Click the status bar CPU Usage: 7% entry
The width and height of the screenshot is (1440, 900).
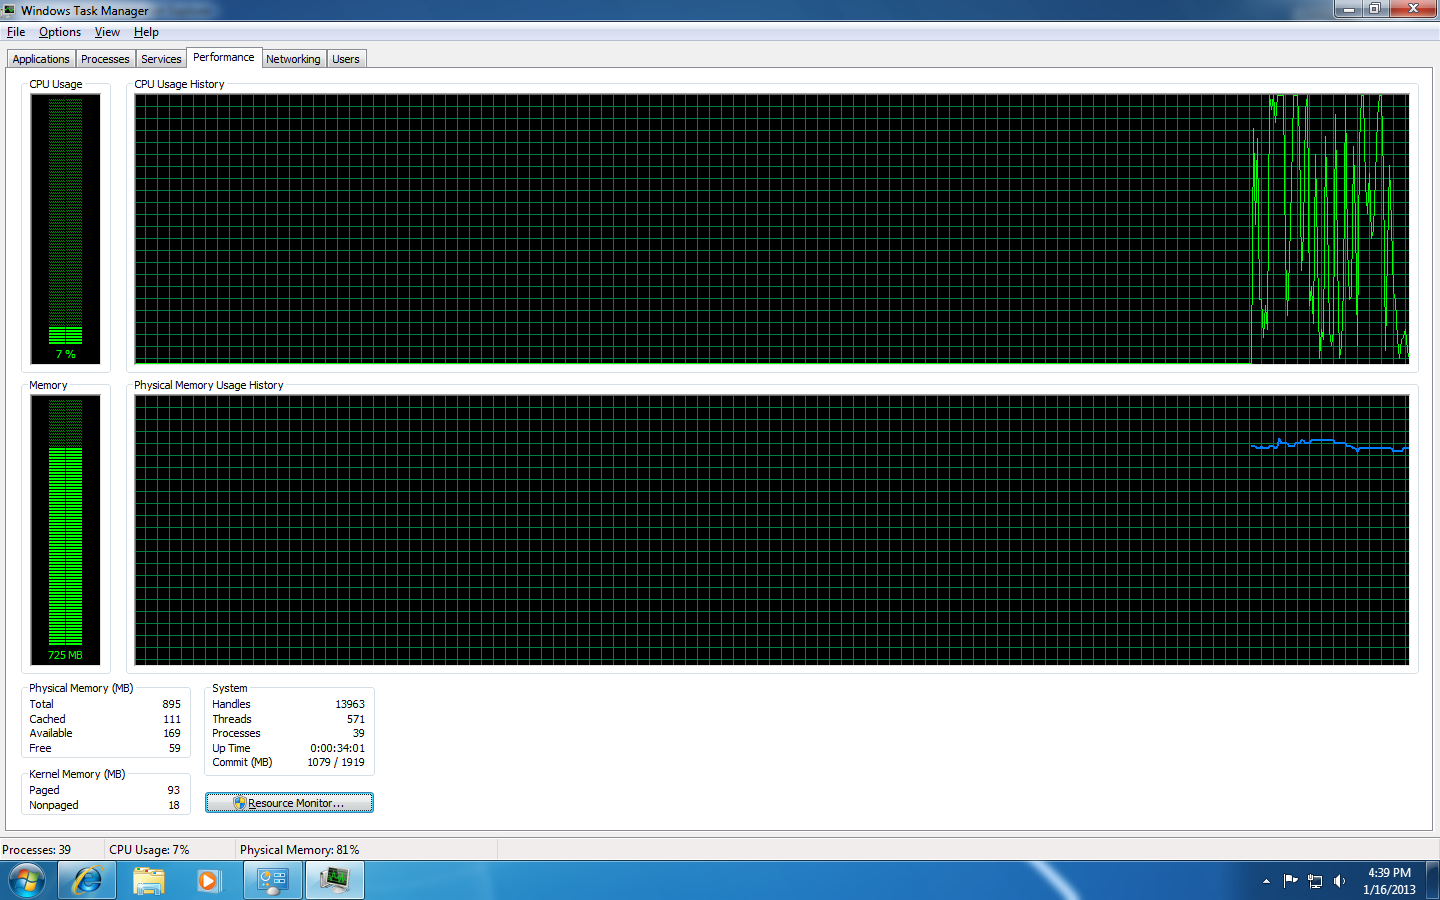pyautogui.click(x=149, y=850)
